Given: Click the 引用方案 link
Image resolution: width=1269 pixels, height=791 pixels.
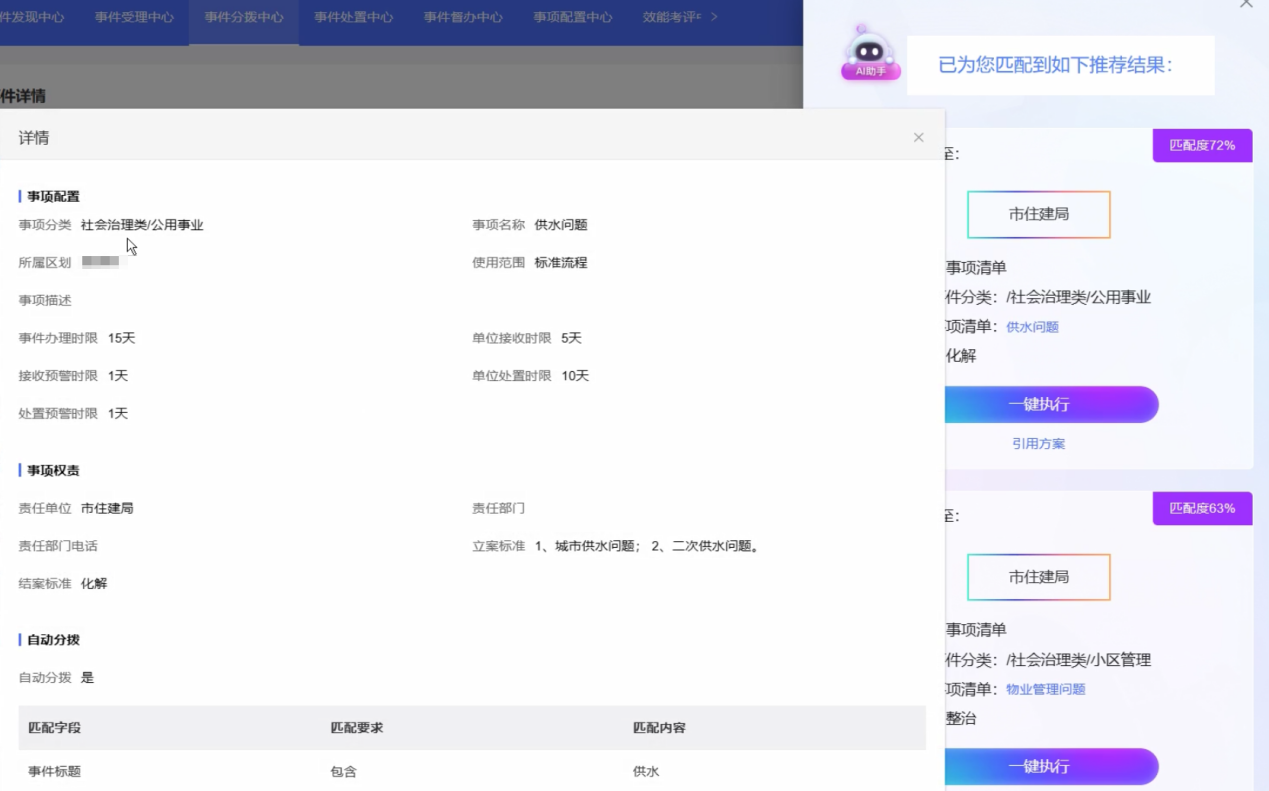Looking at the screenshot, I should (1038, 444).
